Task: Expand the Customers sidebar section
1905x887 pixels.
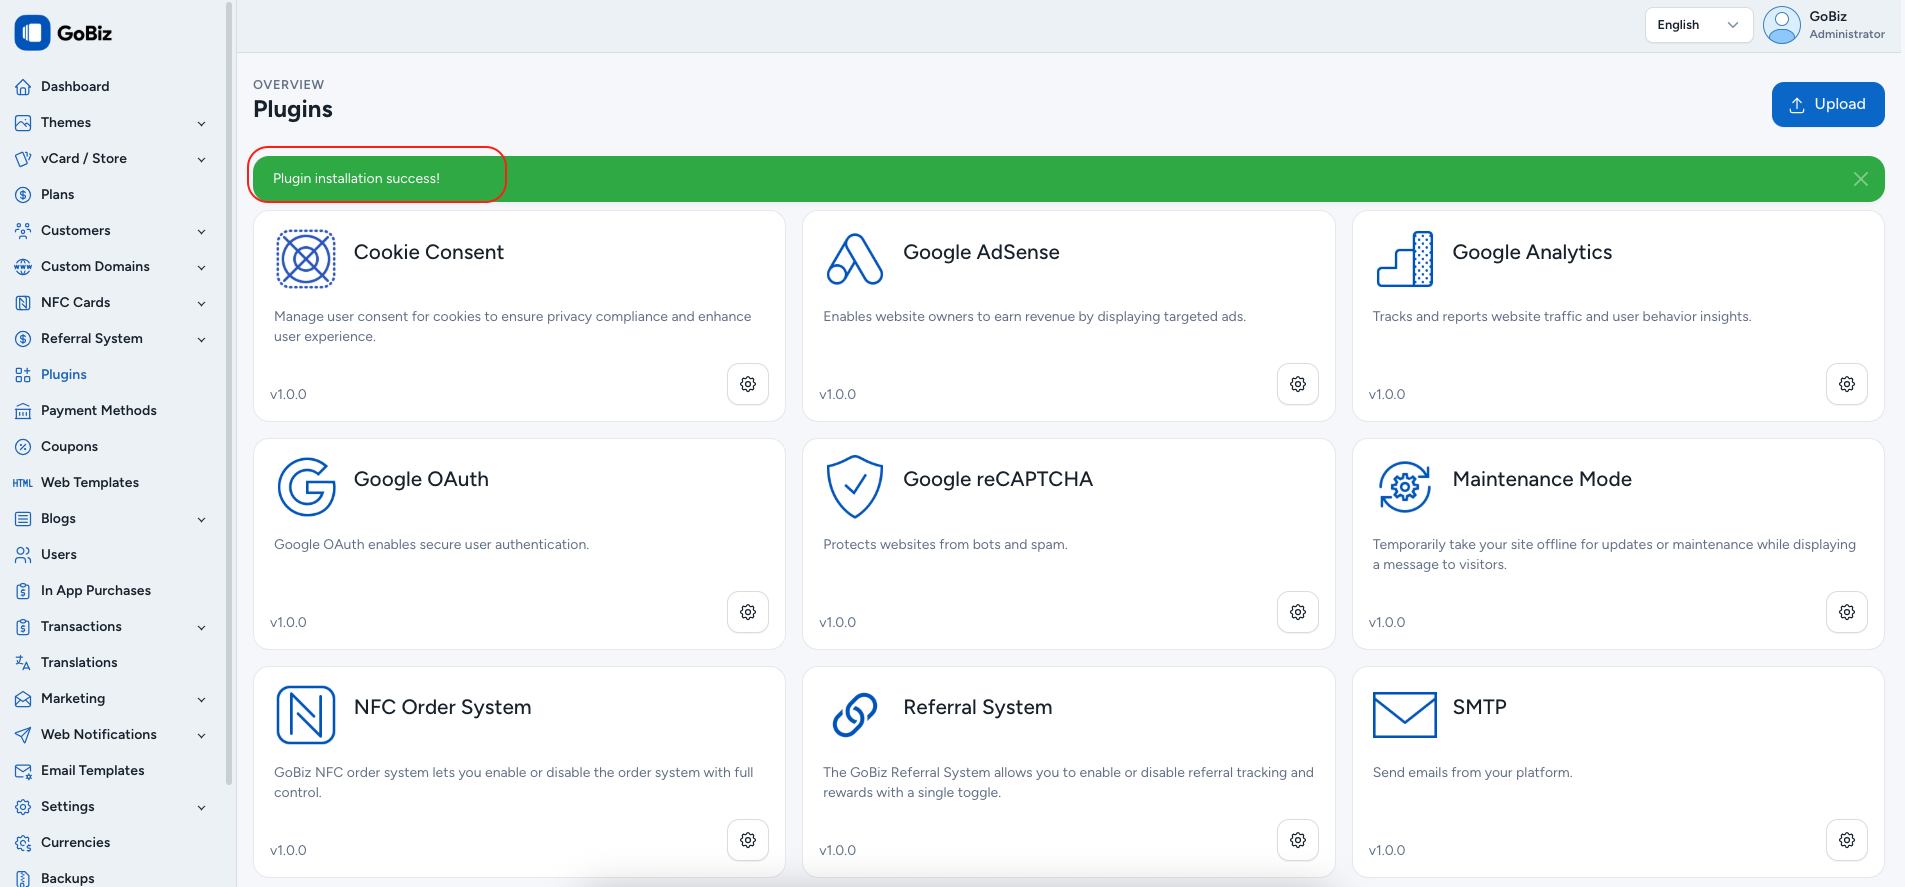Action: pos(110,231)
